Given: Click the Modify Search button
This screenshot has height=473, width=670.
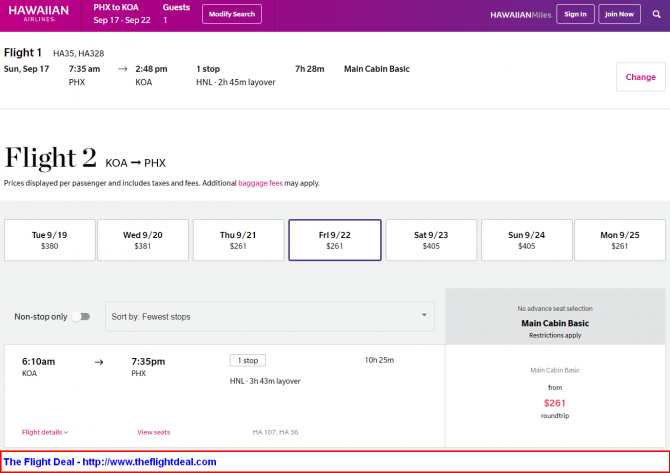Looking at the screenshot, I should pyautogui.click(x=232, y=14).
